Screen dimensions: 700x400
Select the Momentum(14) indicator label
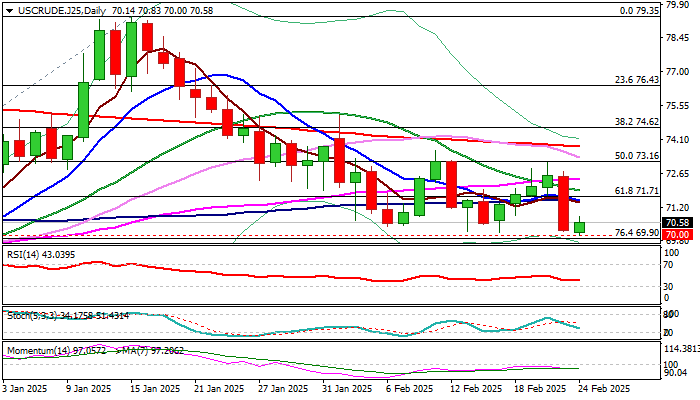pyautogui.click(x=42, y=350)
